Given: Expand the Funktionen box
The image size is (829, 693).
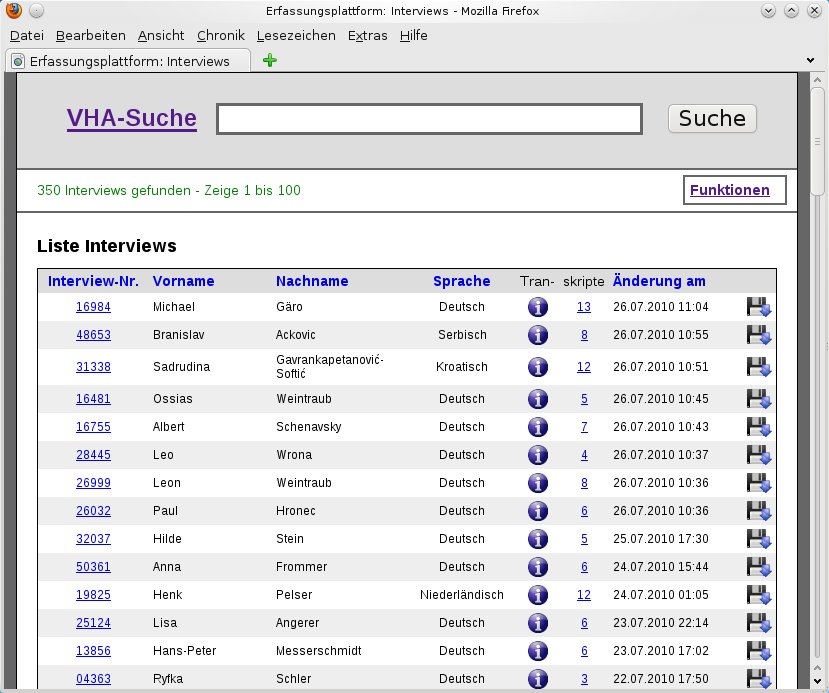Looking at the screenshot, I should (x=730, y=190).
